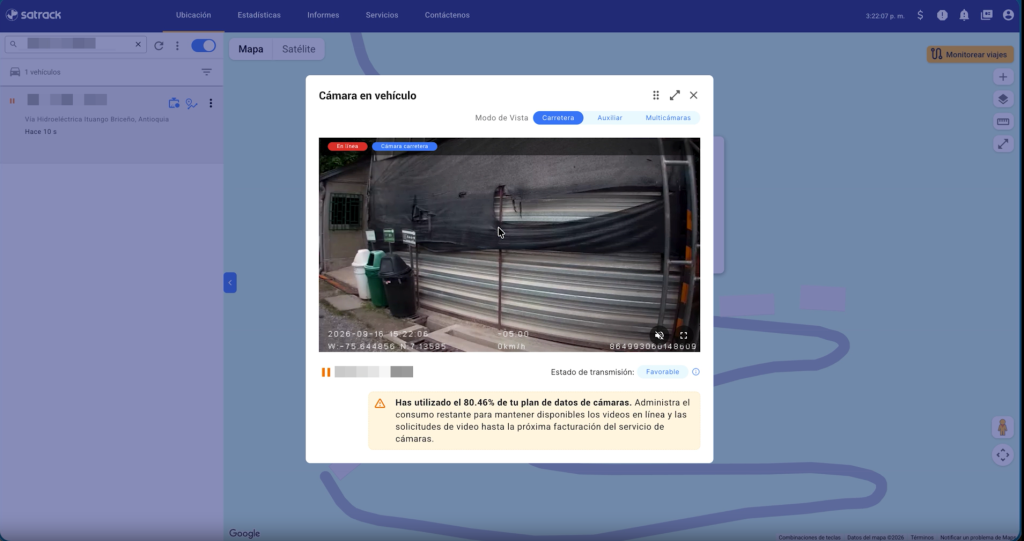Select the map ruler measure tool

1002,122
